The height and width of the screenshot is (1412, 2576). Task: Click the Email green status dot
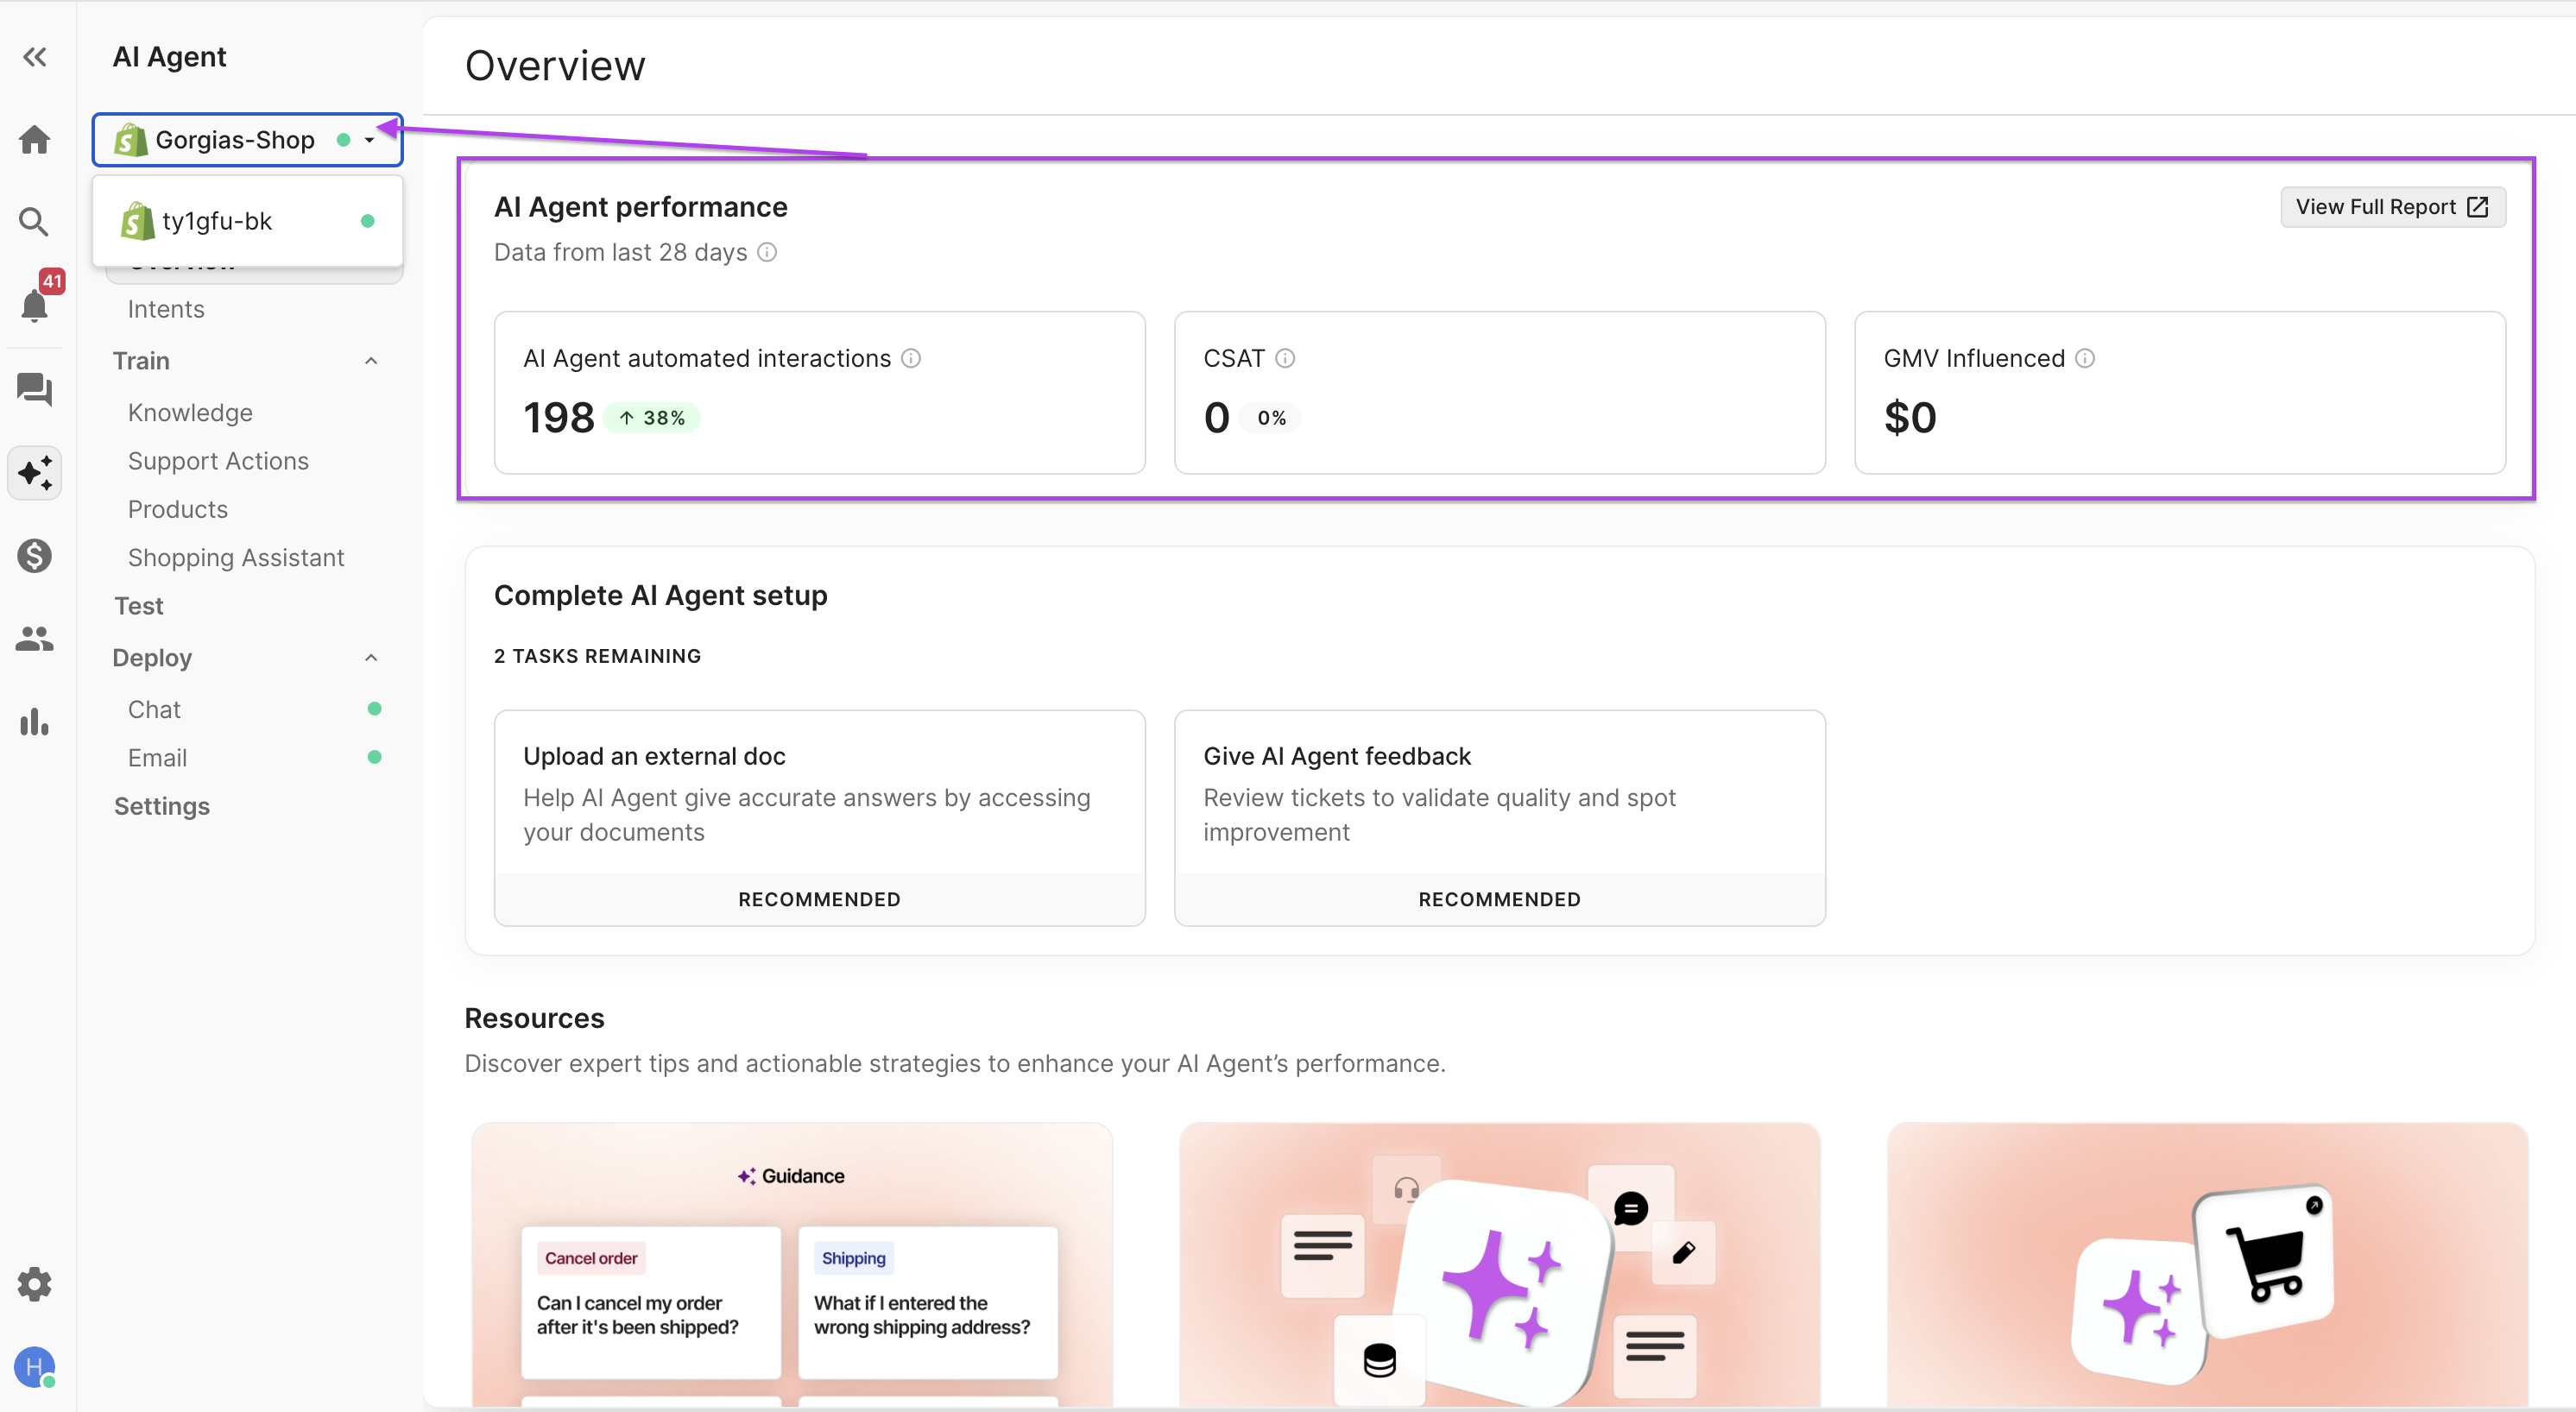click(375, 757)
